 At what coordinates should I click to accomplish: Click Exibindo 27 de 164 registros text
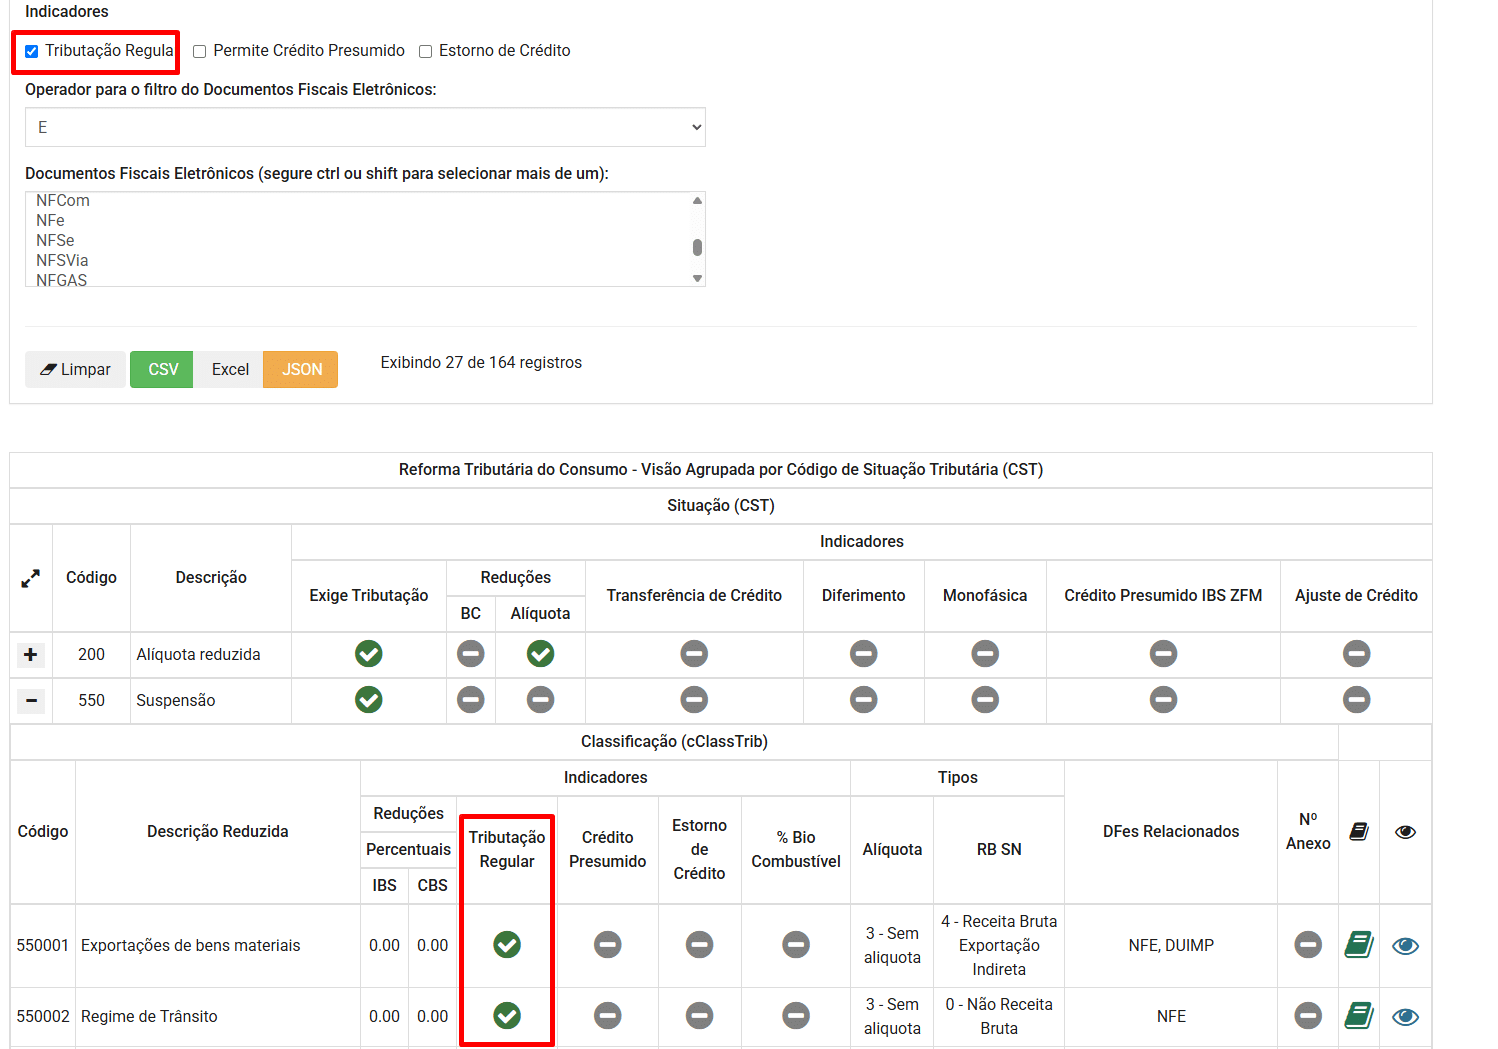click(x=481, y=362)
